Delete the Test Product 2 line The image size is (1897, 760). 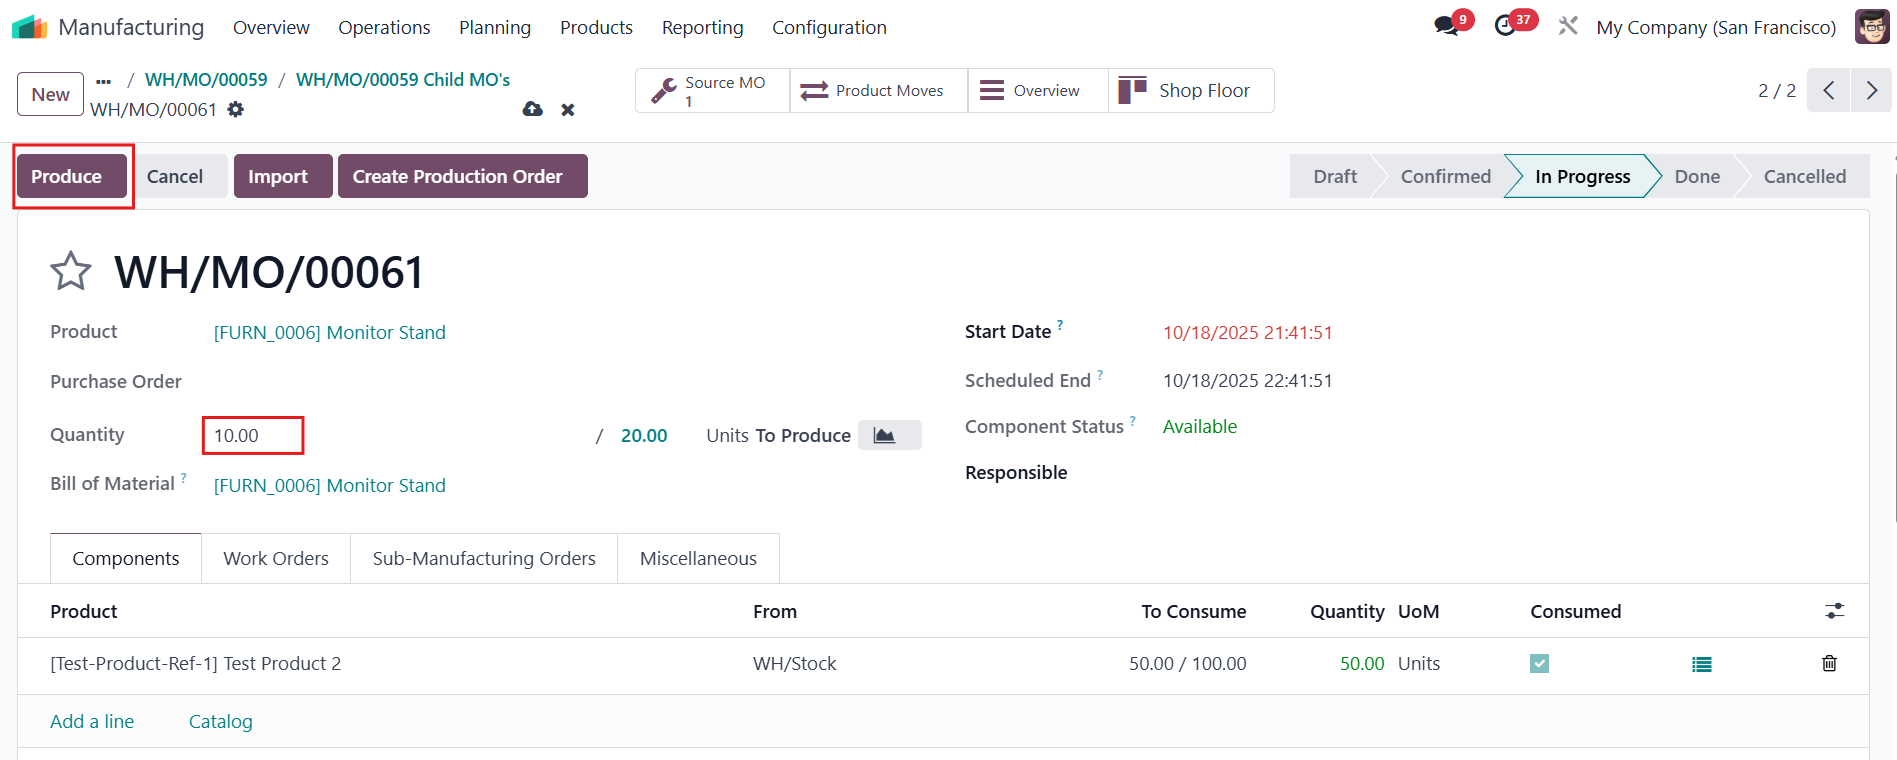pos(1829,664)
